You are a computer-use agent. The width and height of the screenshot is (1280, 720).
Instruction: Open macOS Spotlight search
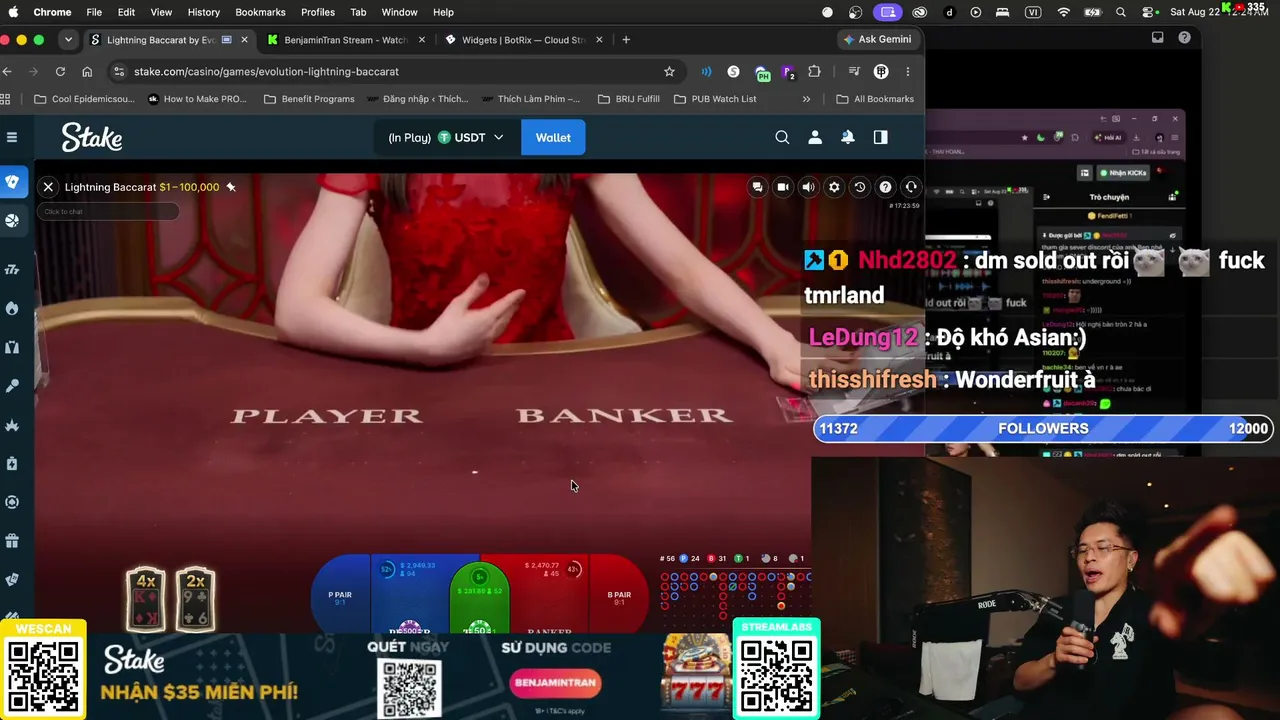pyautogui.click(x=1121, y=12)
